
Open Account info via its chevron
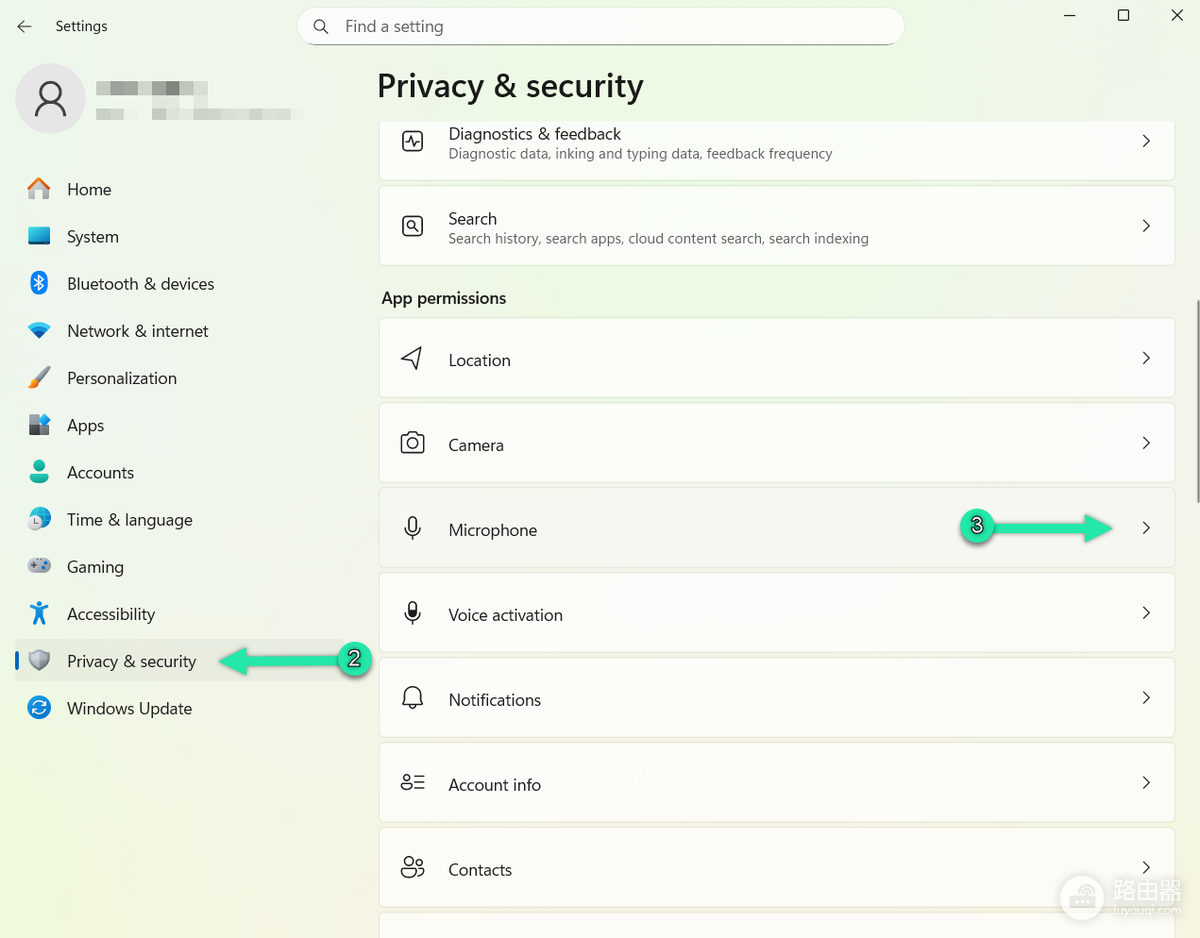[x=1146, y=783]
